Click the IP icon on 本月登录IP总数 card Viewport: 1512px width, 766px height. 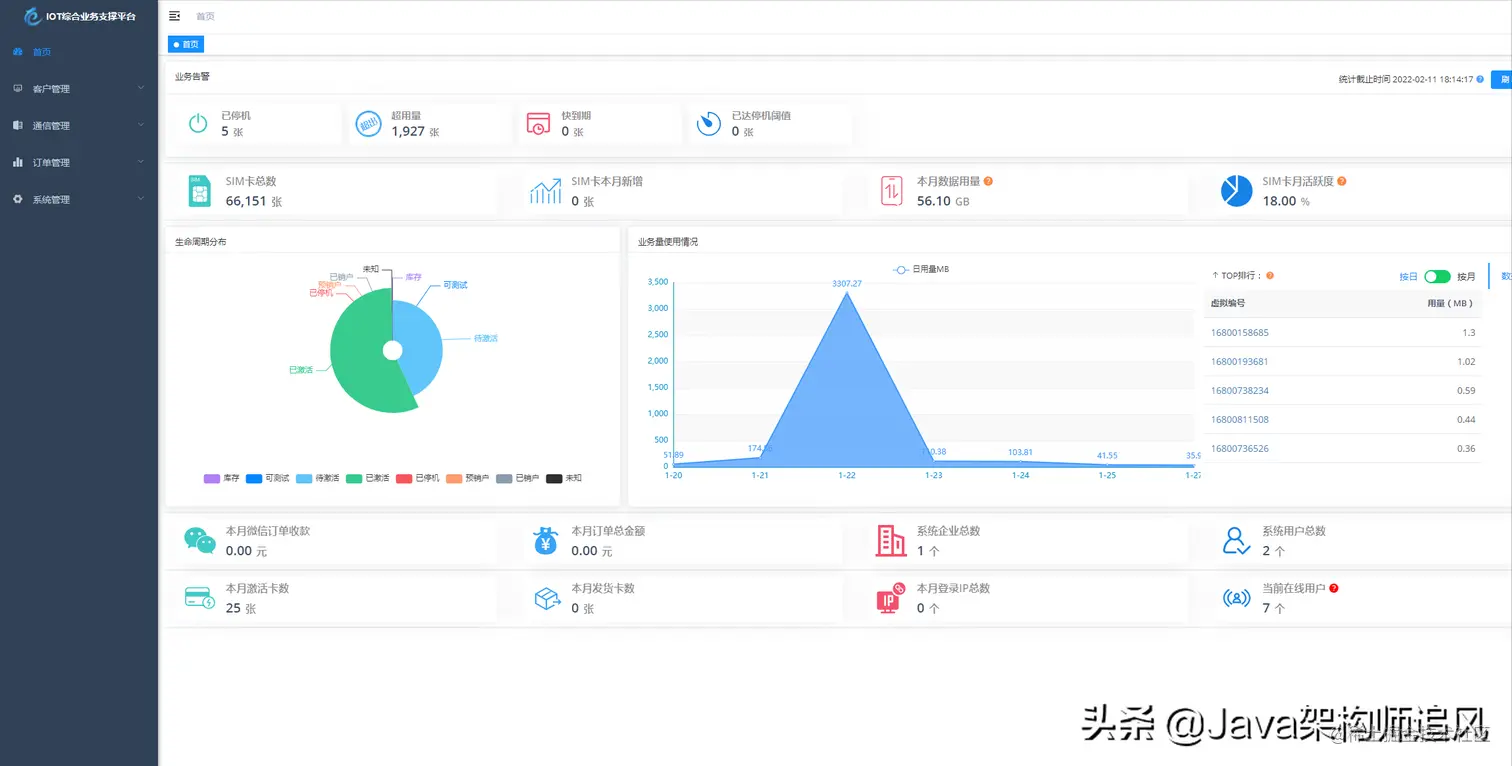(891, 597)
